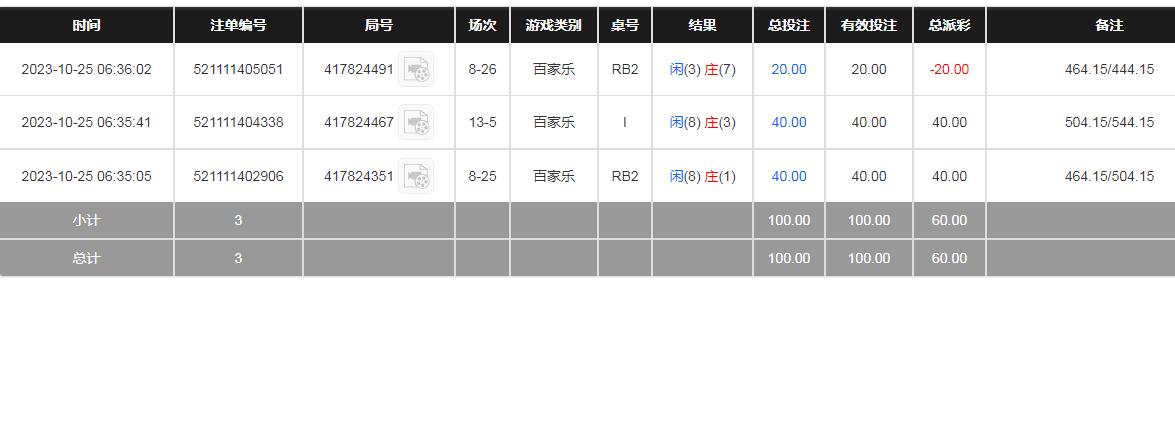Click the 总投注 column header
Image resolution: width=1175 pixels, height=436 pixels.
[789, 25]
